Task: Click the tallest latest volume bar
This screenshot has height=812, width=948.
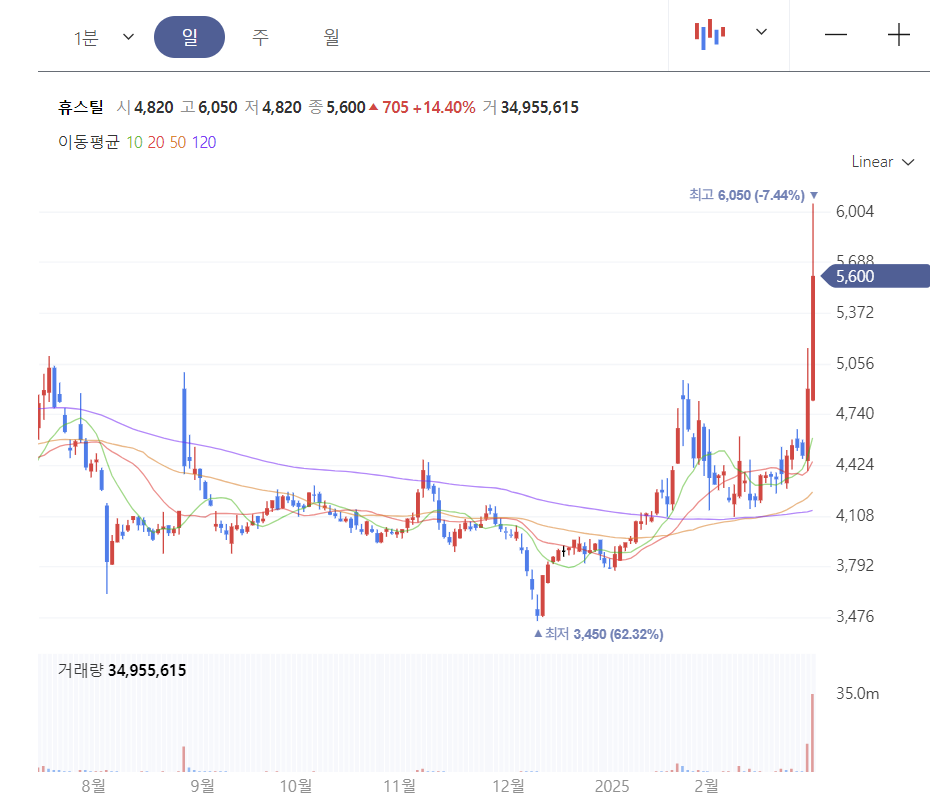Action: [x=813, y=733]
